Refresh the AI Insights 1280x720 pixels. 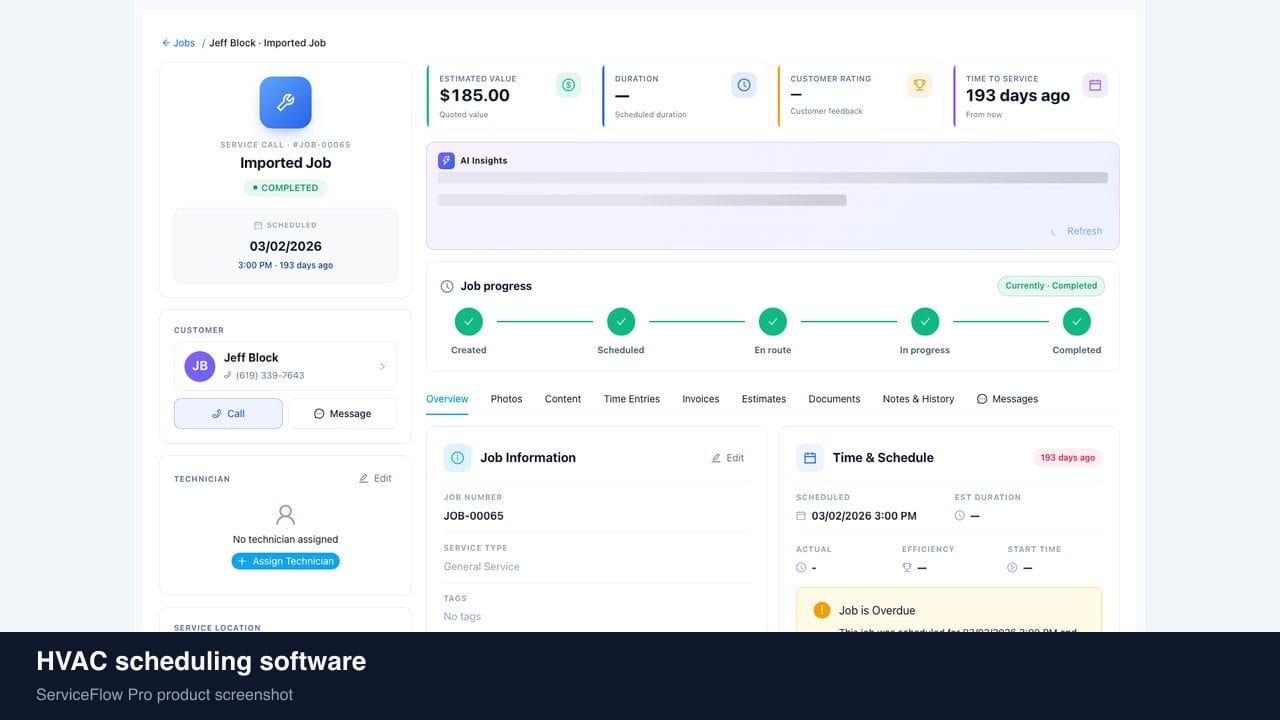(1076, 231)
